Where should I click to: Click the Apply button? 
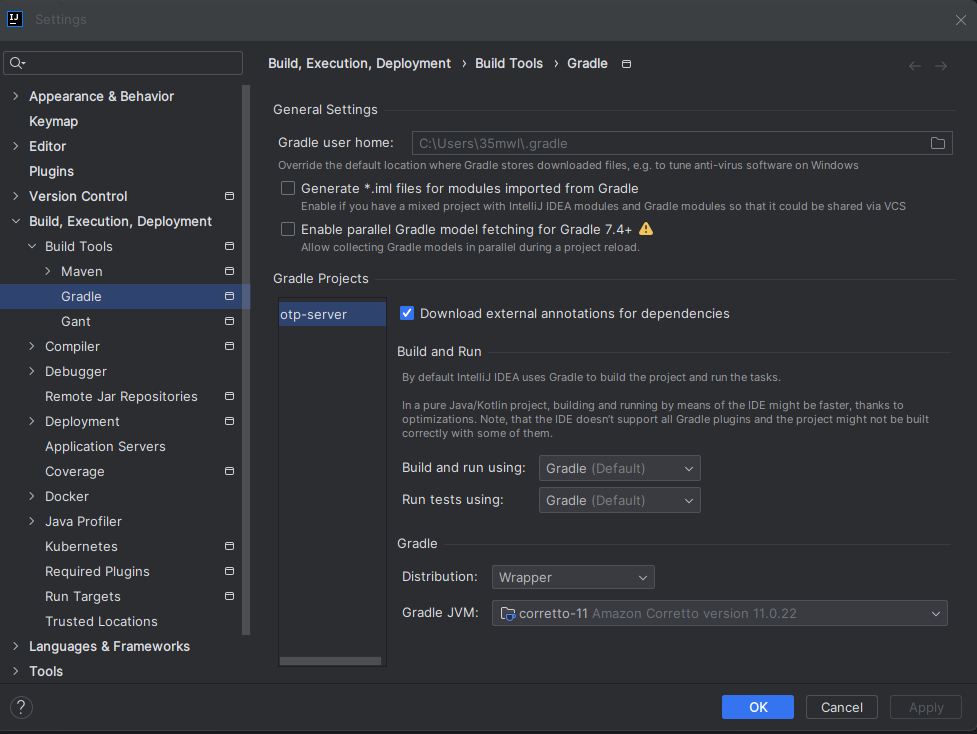pyautogui.click(x=926, y=707)
